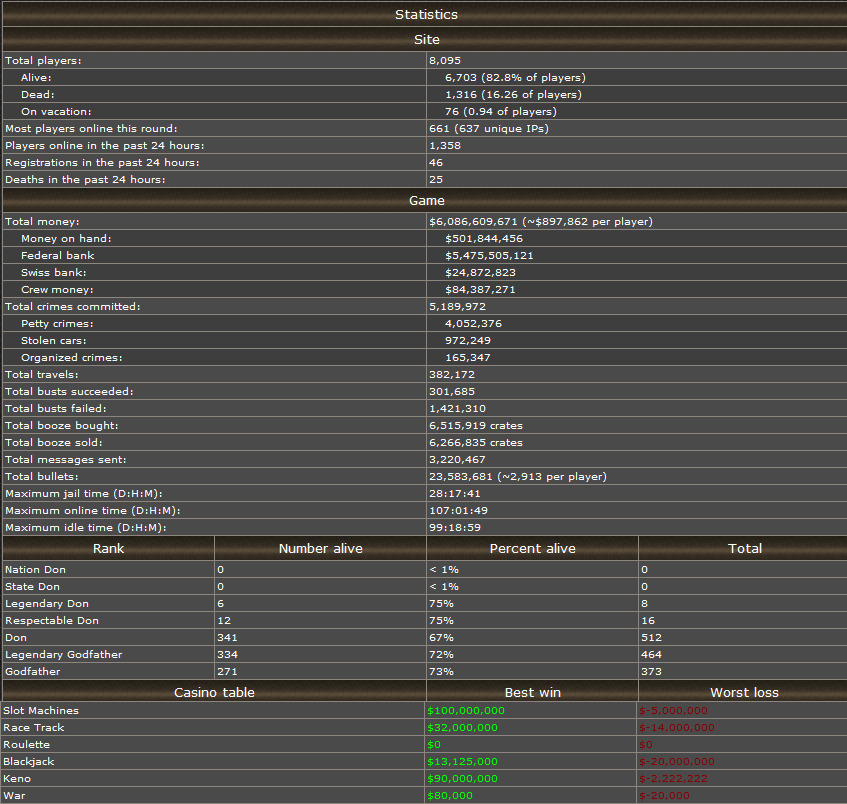
Task: Select the Organized crimes value 165,347
Action: [468, 358]
